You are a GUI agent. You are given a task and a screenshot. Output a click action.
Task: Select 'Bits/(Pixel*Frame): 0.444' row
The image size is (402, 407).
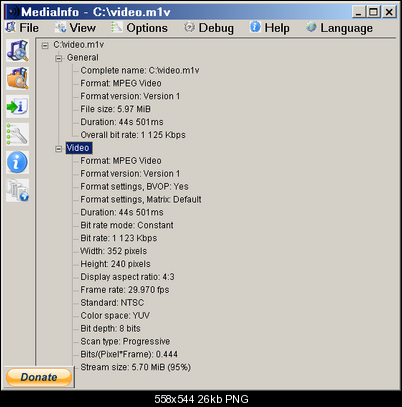point(129,354)
